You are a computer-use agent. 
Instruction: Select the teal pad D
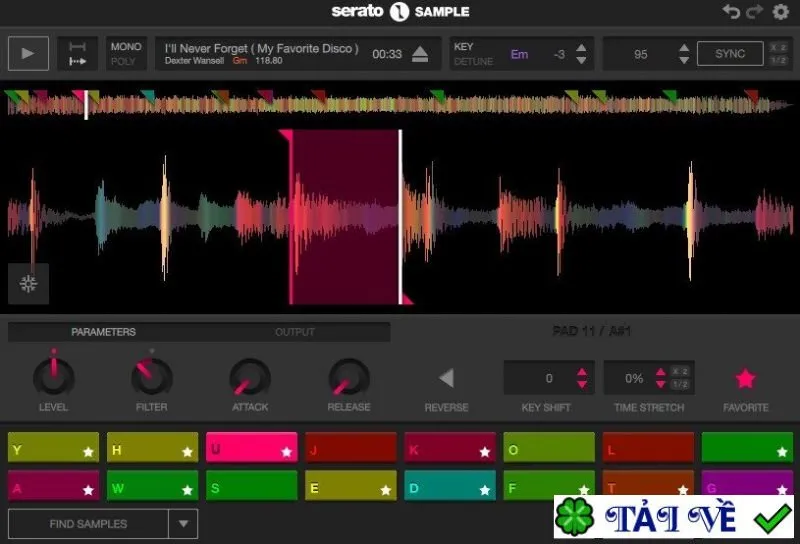[450, 485]
